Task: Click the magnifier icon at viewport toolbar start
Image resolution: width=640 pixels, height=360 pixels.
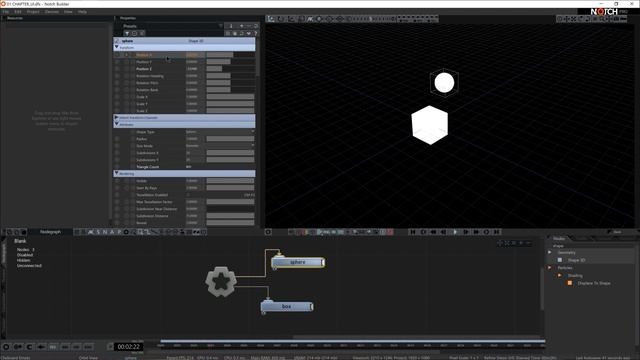Action: tap(271, 19)
